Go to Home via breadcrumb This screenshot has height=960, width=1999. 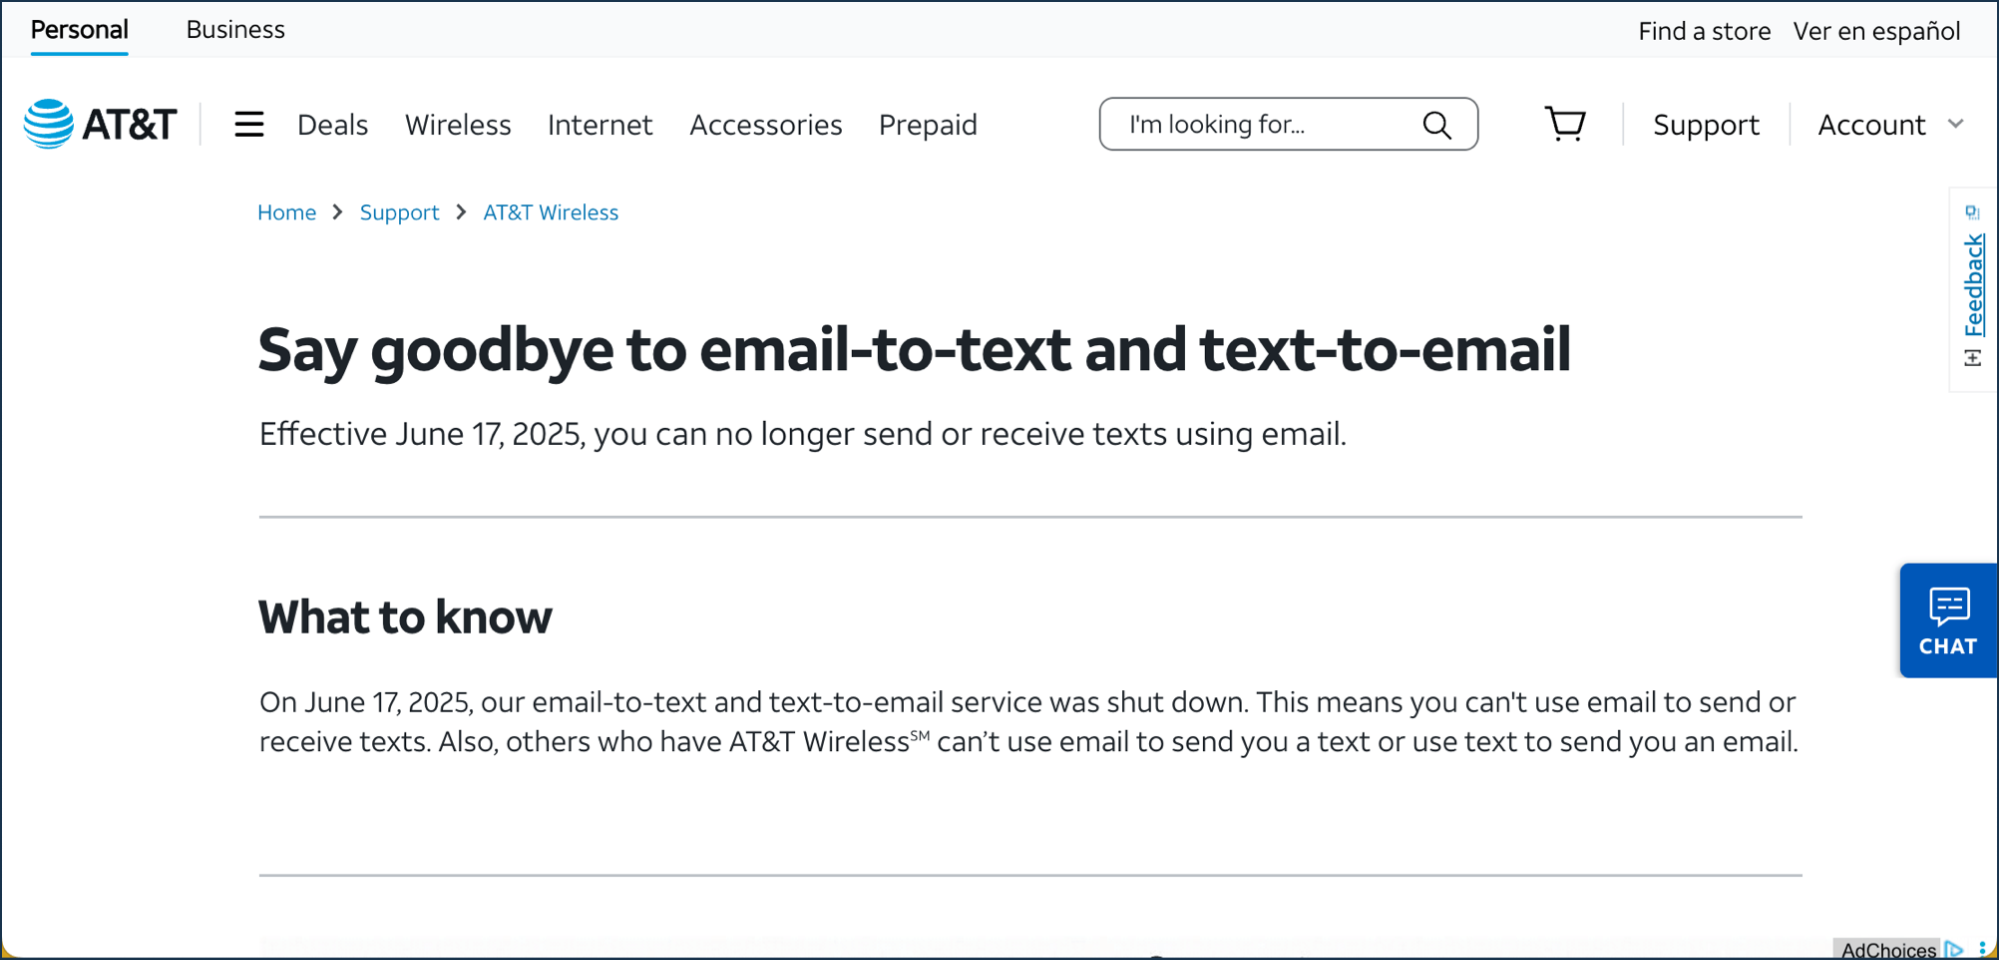(x=286, y=213)
